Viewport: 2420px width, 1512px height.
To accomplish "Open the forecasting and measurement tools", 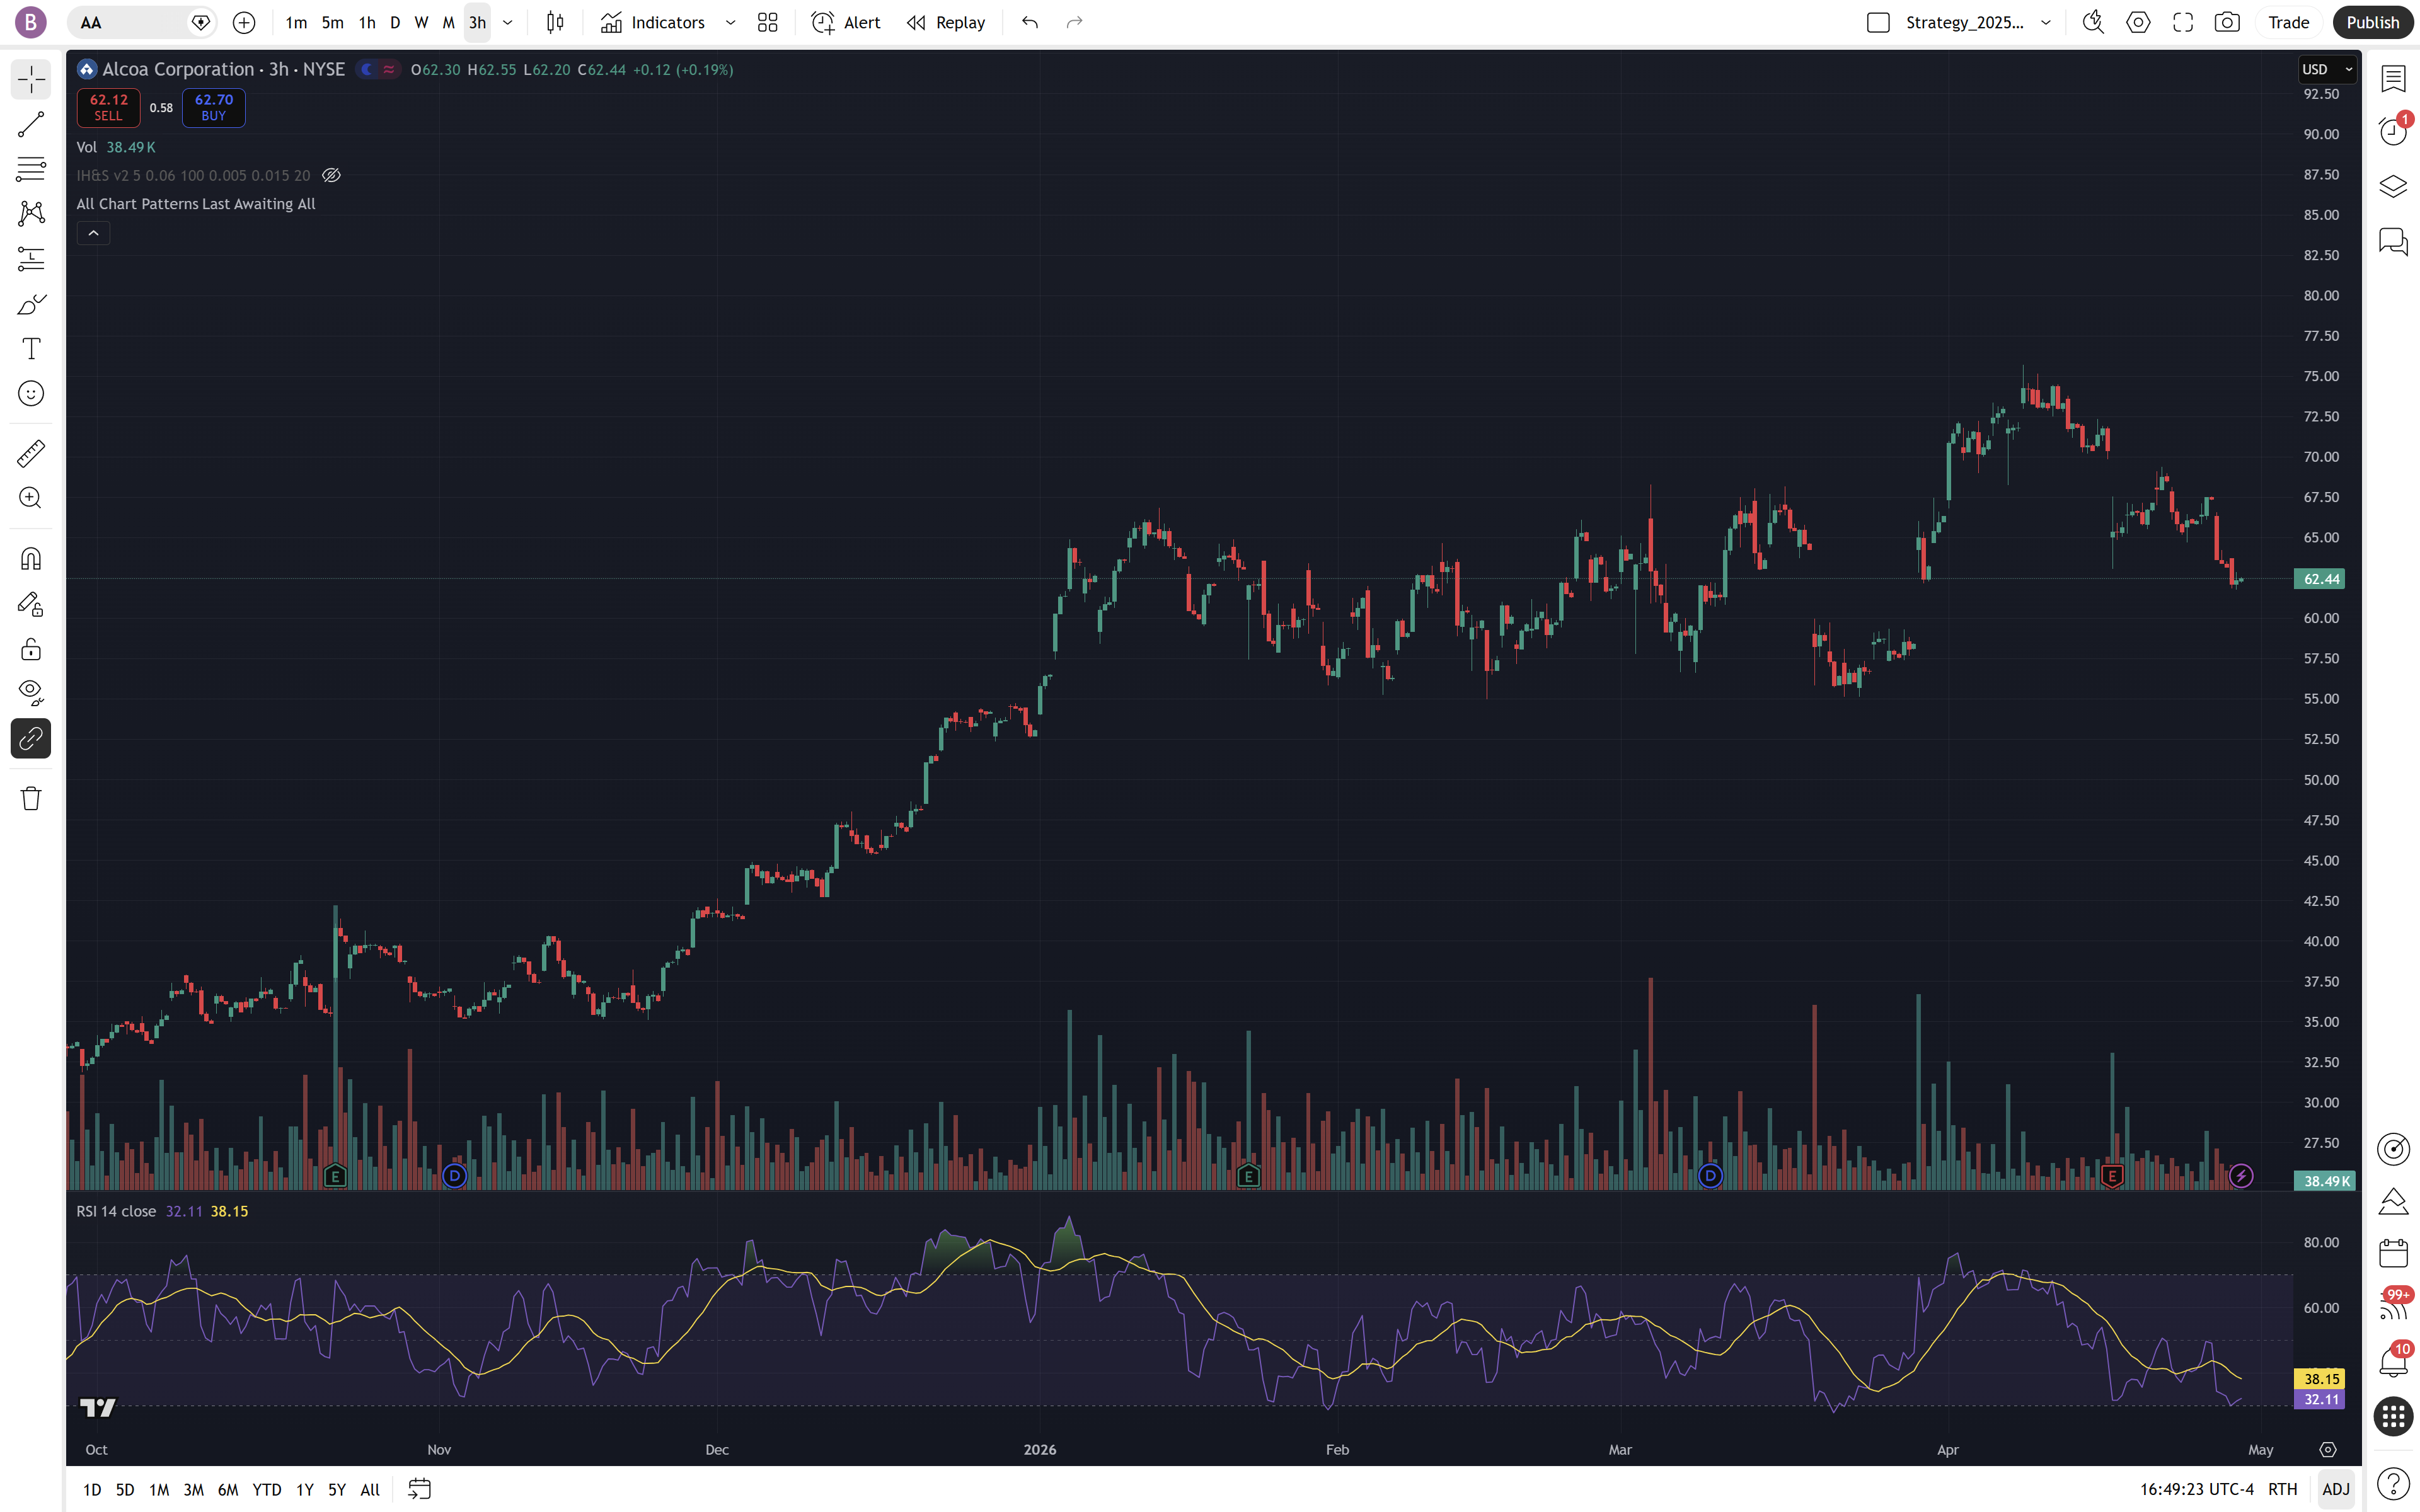I will click(31, 259).
